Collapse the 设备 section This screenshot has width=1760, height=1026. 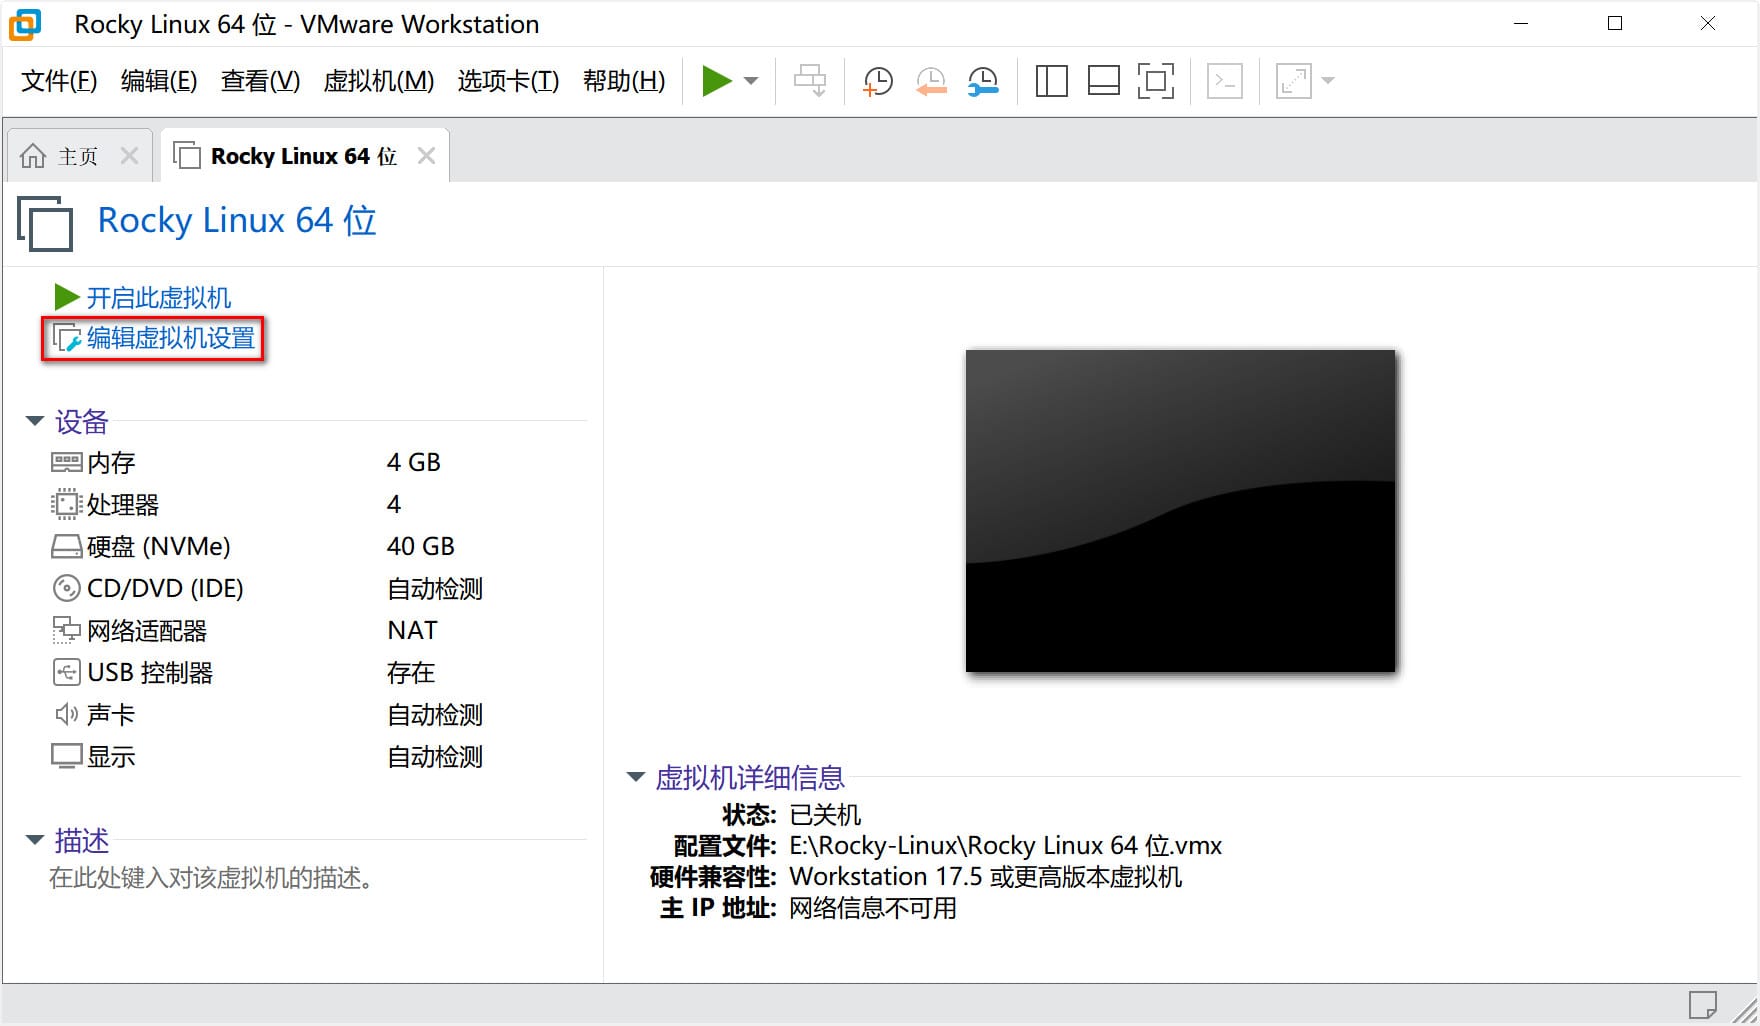[35, 421]
